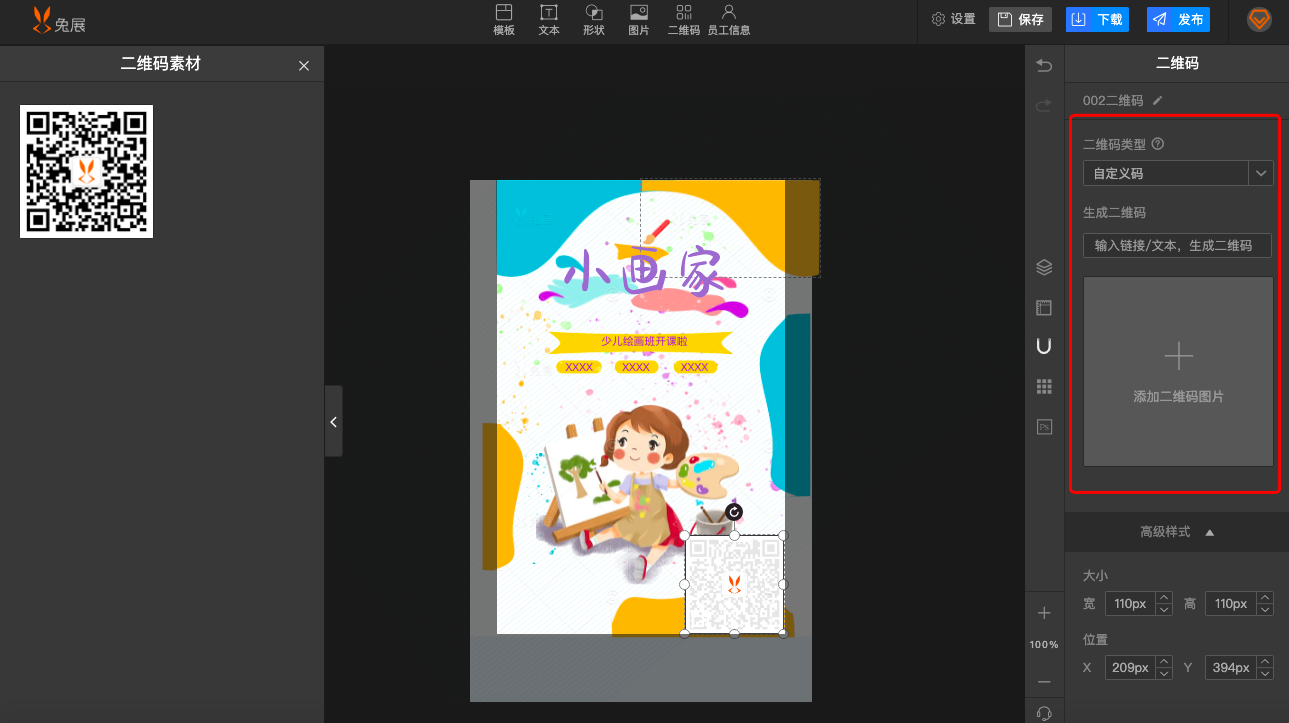1289x723 pixels.
Task: Click the 宽 width input field
Action: [x=1129, y=604]
